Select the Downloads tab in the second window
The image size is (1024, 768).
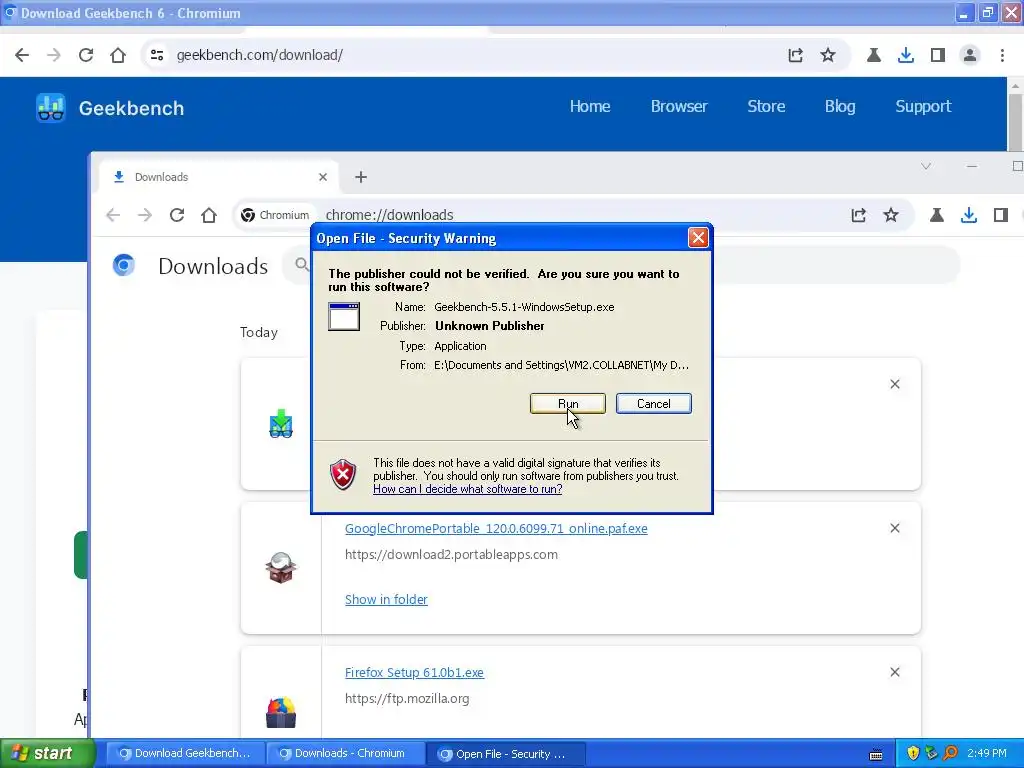pyautogui.click(x=219, y=177)
